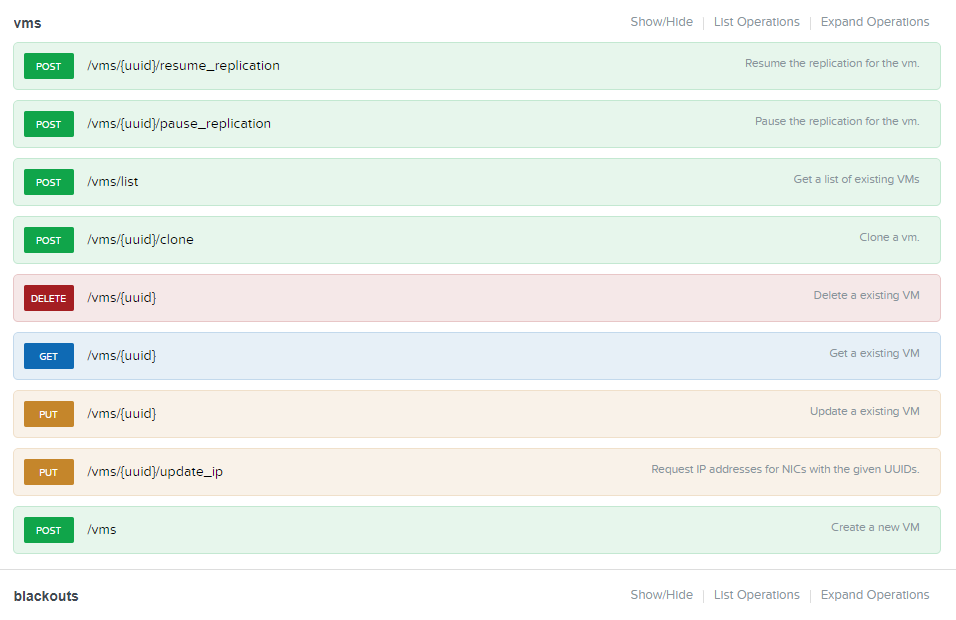
Task: Click PUT badge for update_ip endpoint
Action: 49,471
